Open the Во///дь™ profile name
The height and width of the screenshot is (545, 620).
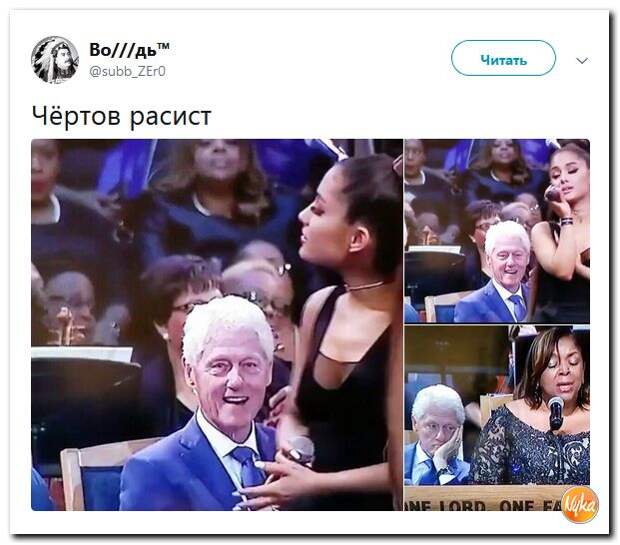[130, 49]
